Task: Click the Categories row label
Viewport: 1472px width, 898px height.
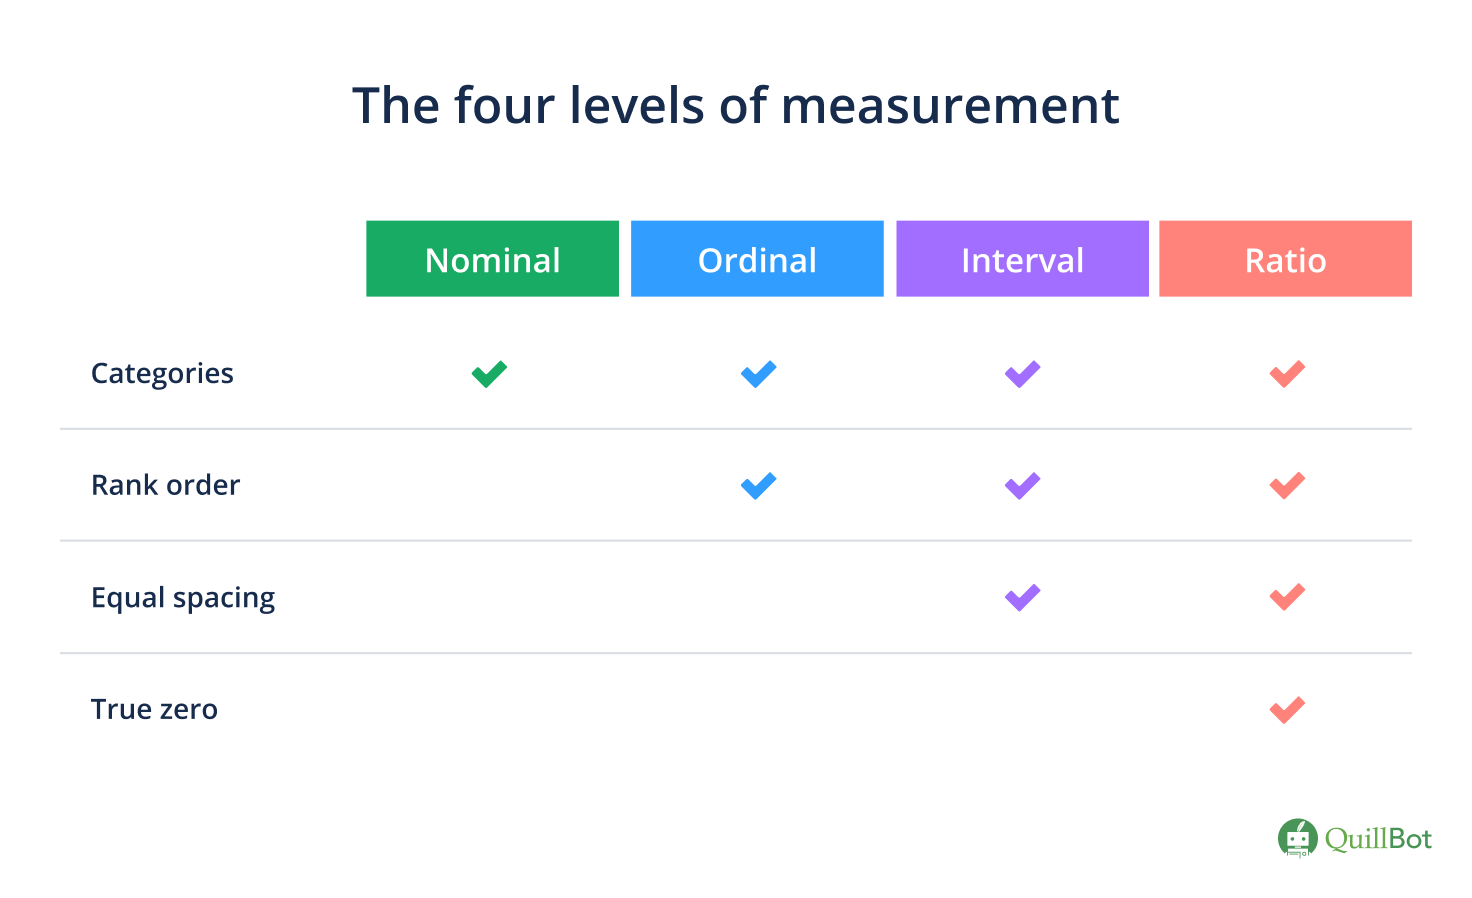Action: point(162,374)
